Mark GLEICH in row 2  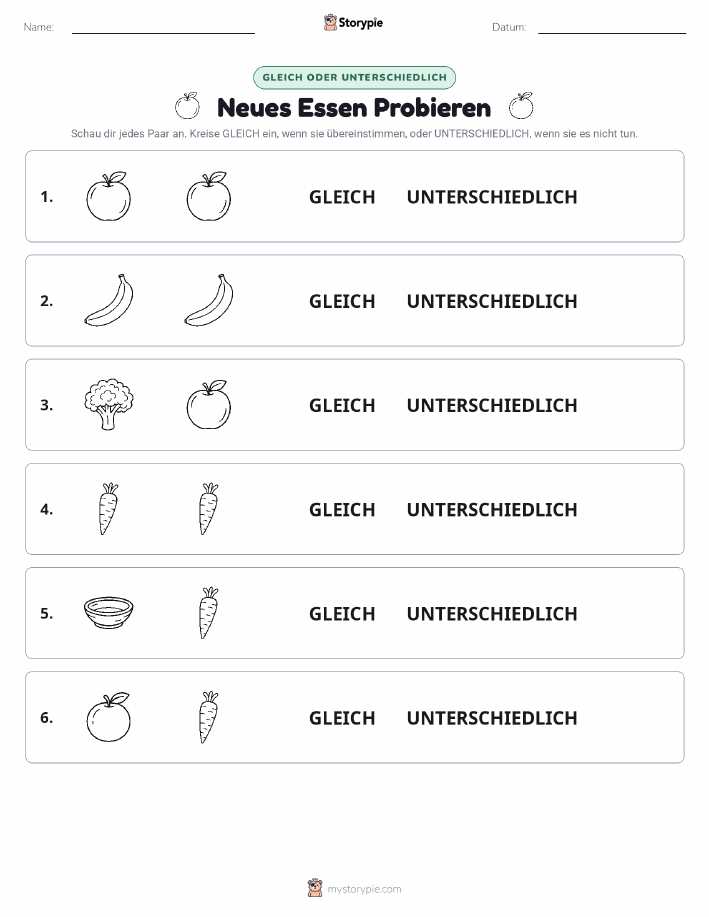pyautogui.click(x=342, y=301)
